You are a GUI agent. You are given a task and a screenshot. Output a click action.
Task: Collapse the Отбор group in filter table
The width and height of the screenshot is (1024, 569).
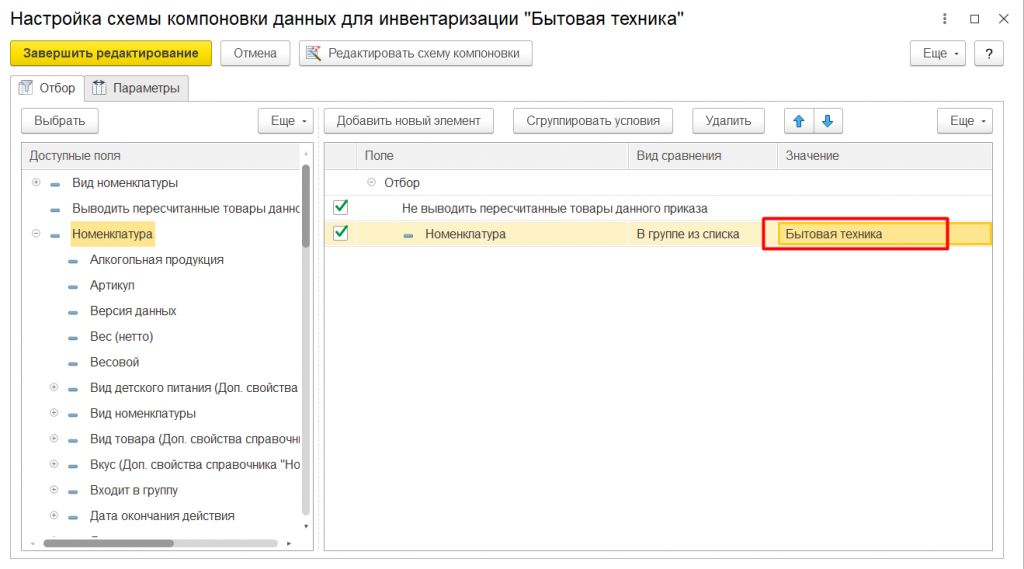pos(371,182)
